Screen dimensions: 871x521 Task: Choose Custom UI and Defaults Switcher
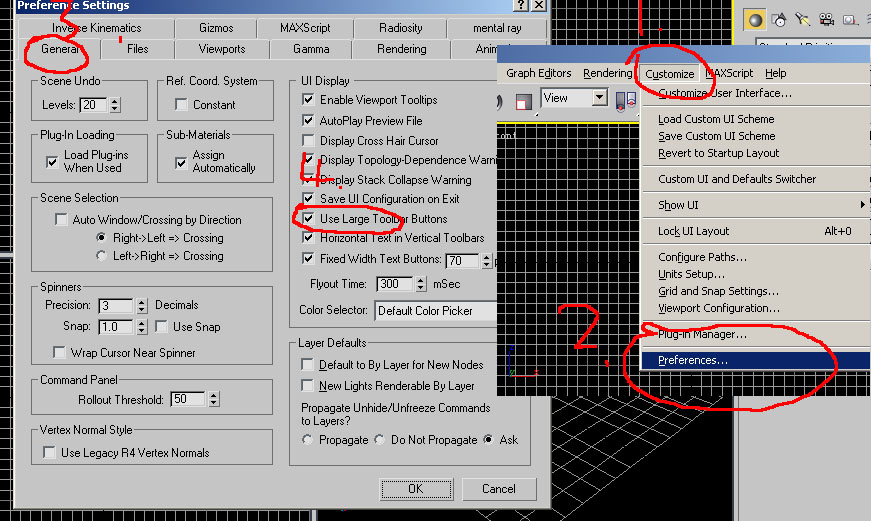[755, 179]
